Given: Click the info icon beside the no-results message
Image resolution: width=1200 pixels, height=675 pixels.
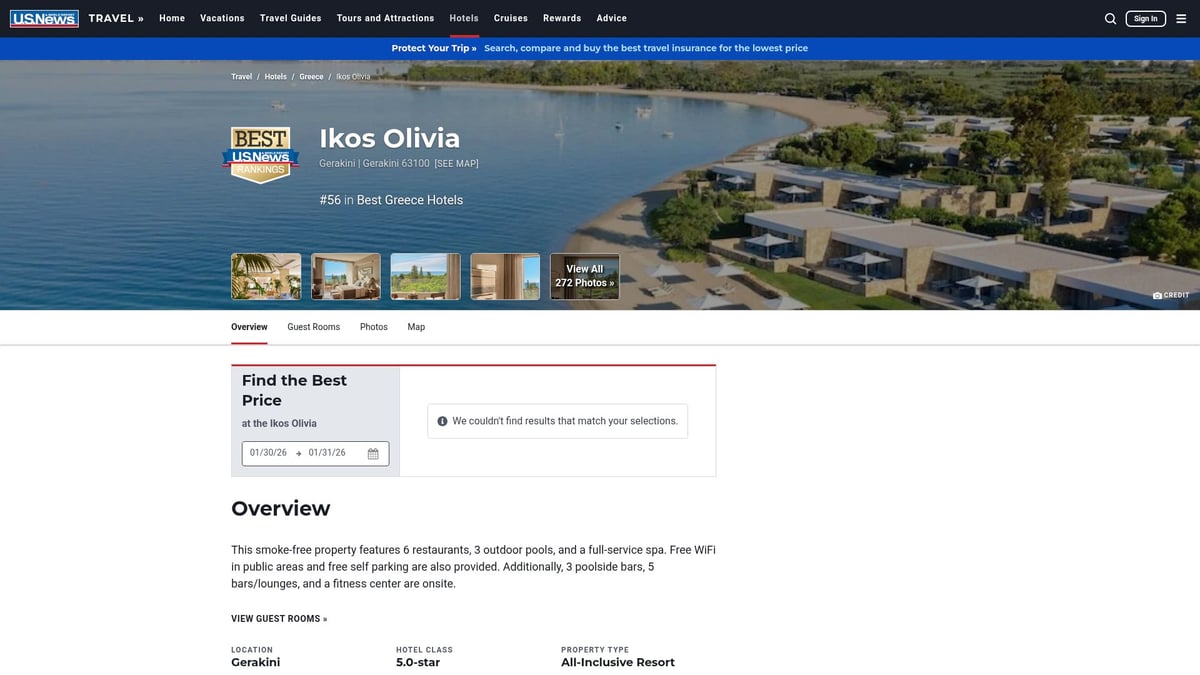Looking at the screenshot, I should pyautogui.click(x=442, y=420).
